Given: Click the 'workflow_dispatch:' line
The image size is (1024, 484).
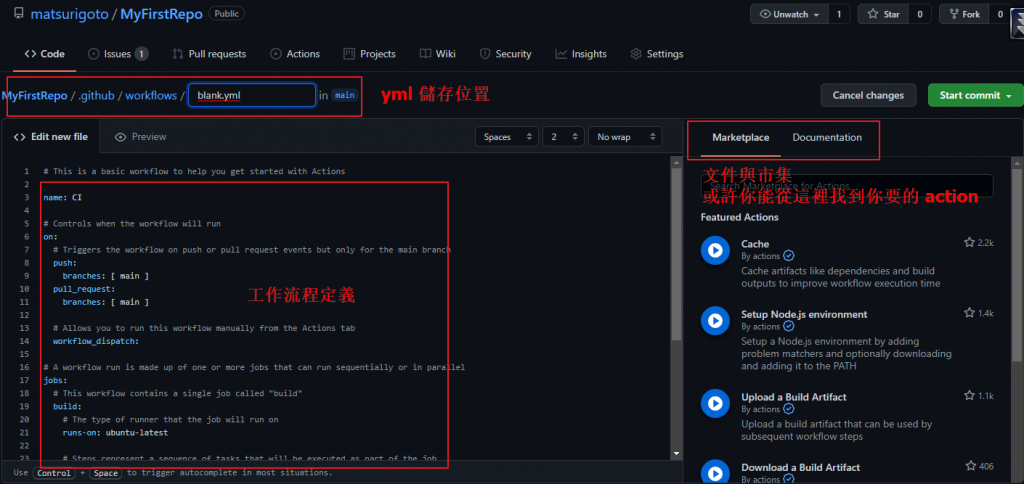Looking at the screenshot, I should click(96, 341).
